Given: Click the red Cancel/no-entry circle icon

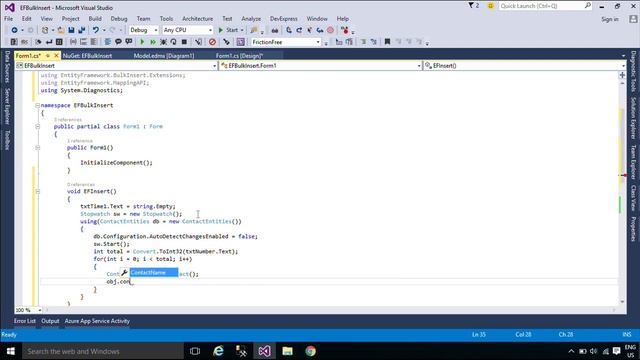Looking at the screenshot, I should (x=212, y=42).
